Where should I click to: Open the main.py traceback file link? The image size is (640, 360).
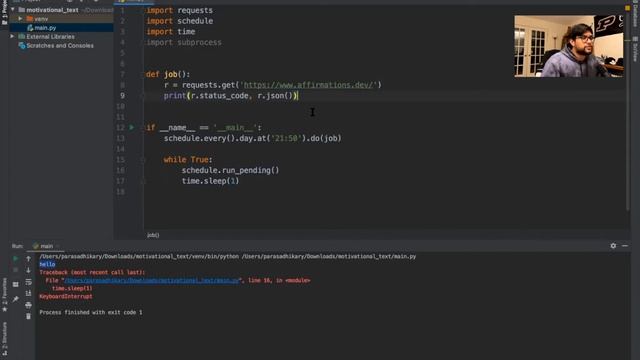pyautogui.click(x=151, y=280)
